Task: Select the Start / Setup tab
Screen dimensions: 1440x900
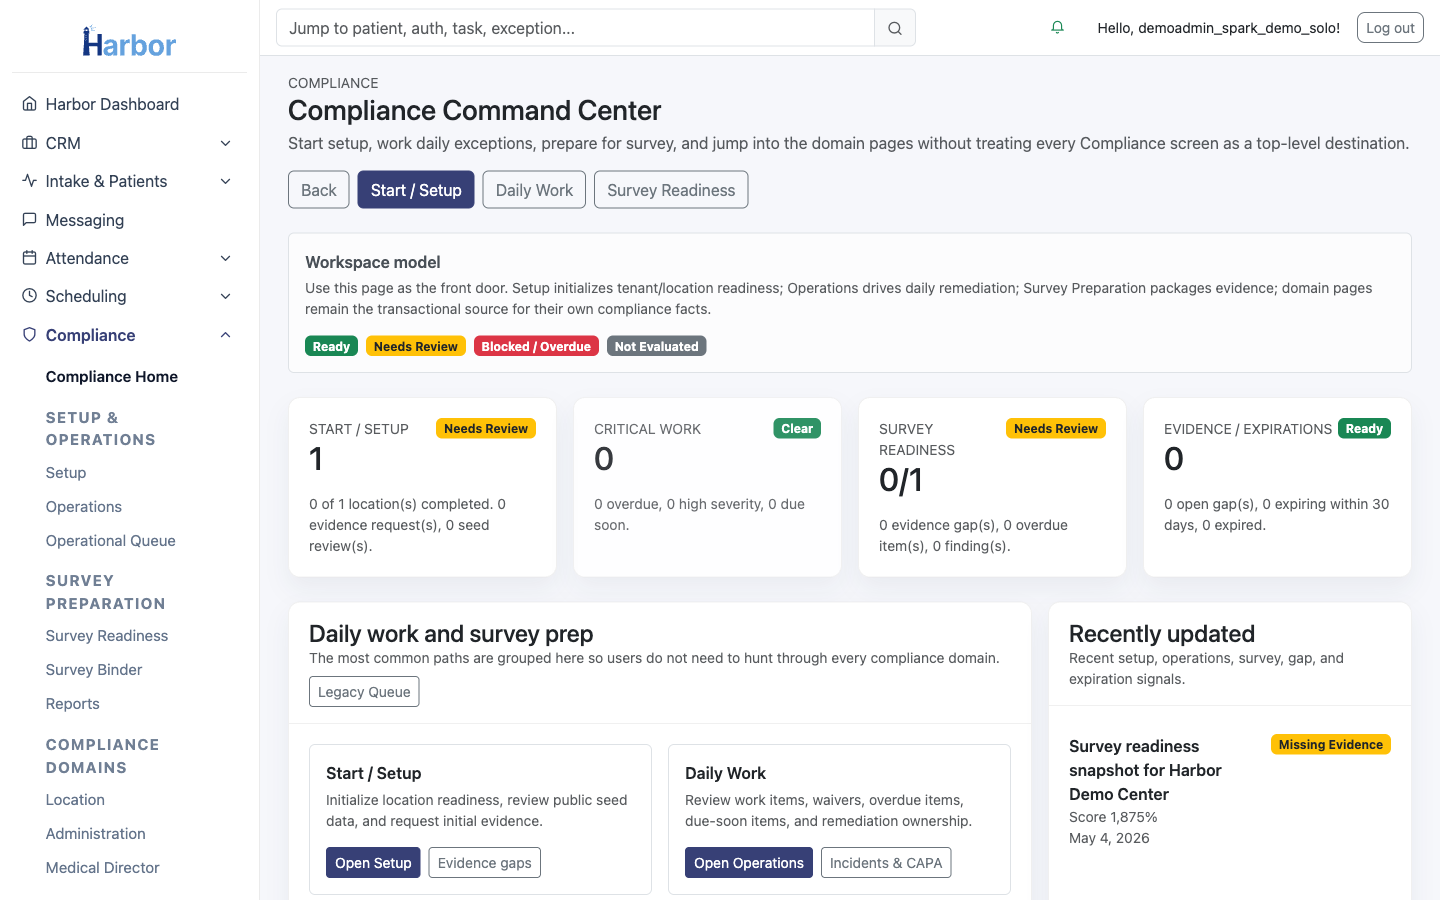Action: (x=416, y=190)
